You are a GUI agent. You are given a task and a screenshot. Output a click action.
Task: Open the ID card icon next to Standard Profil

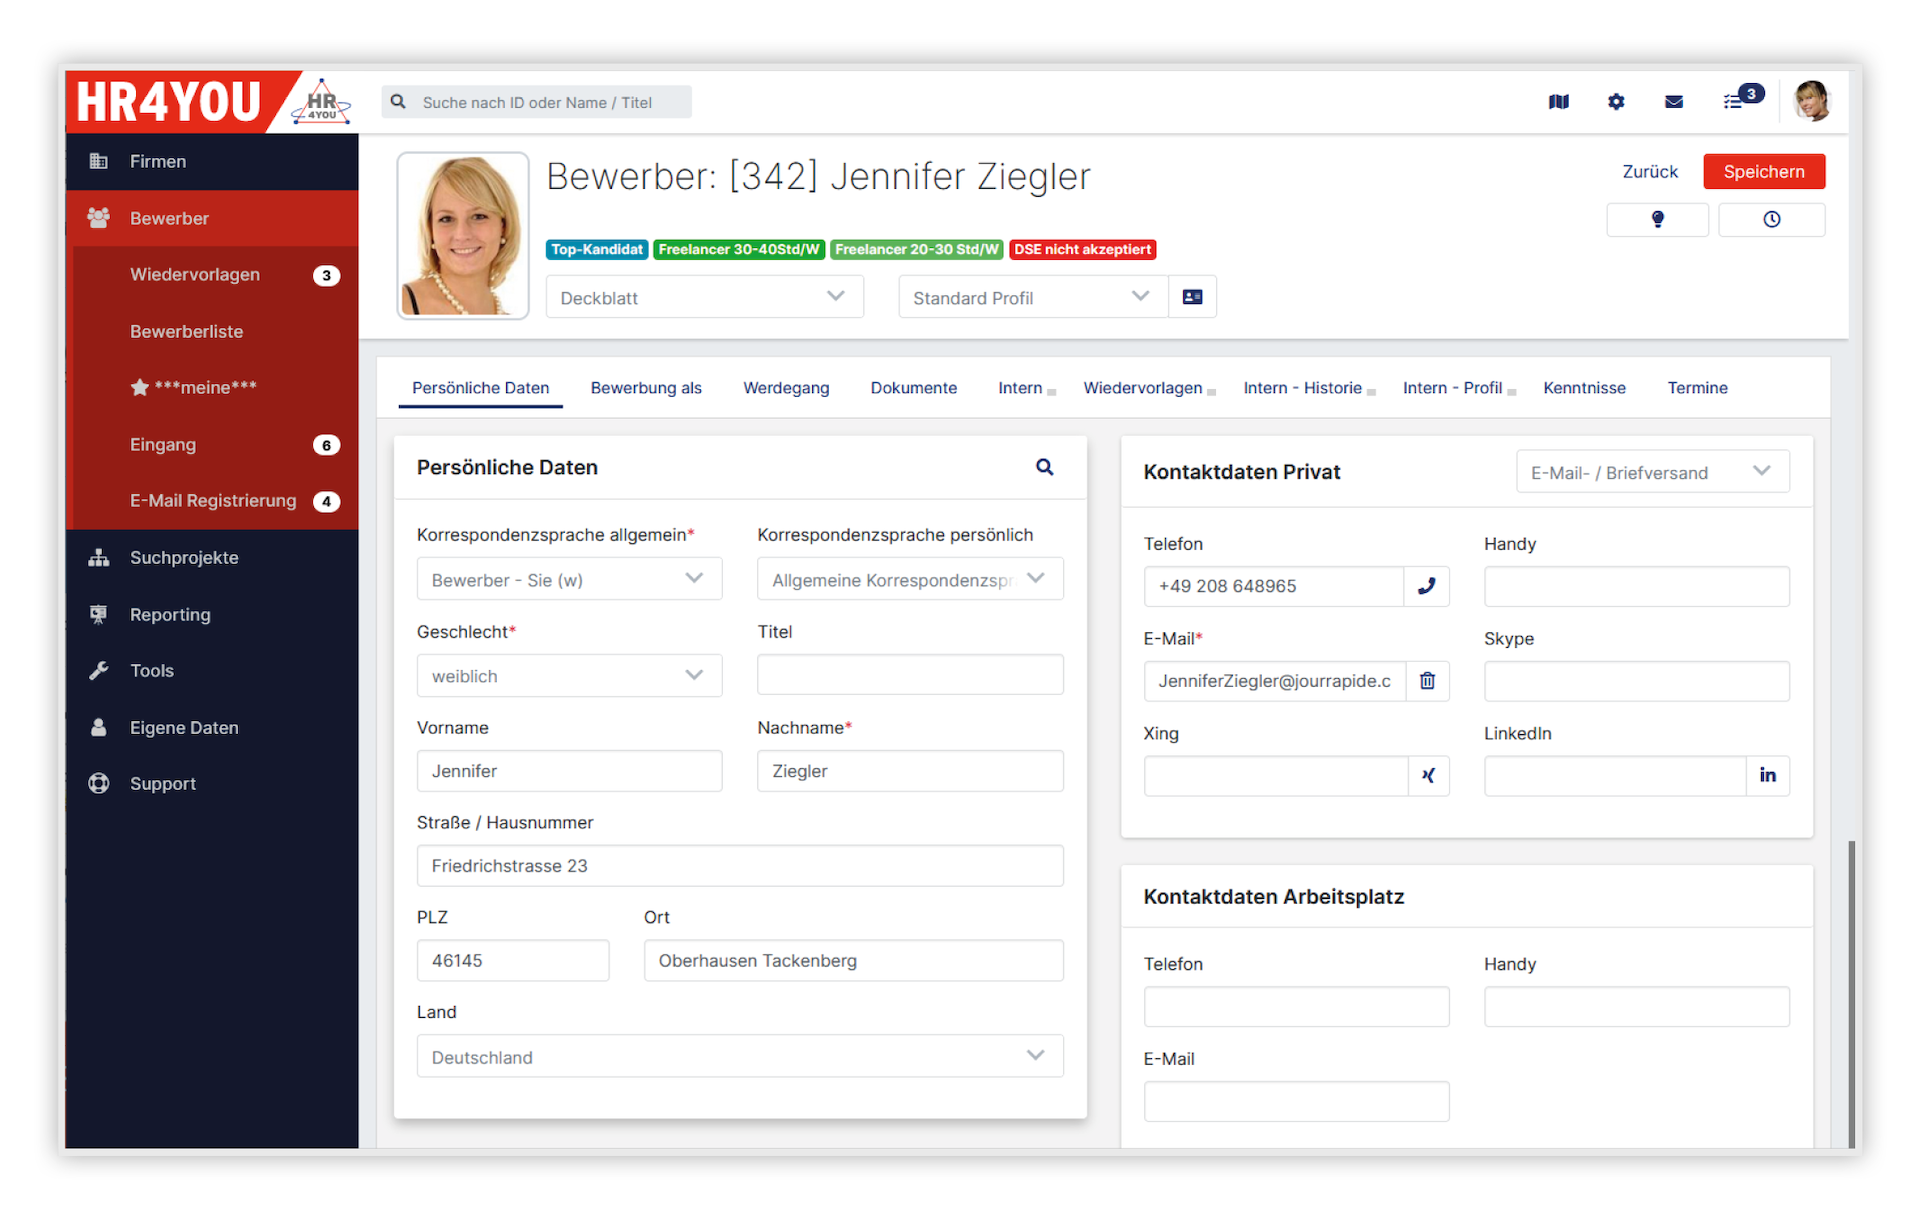[x=1192, y=297]
